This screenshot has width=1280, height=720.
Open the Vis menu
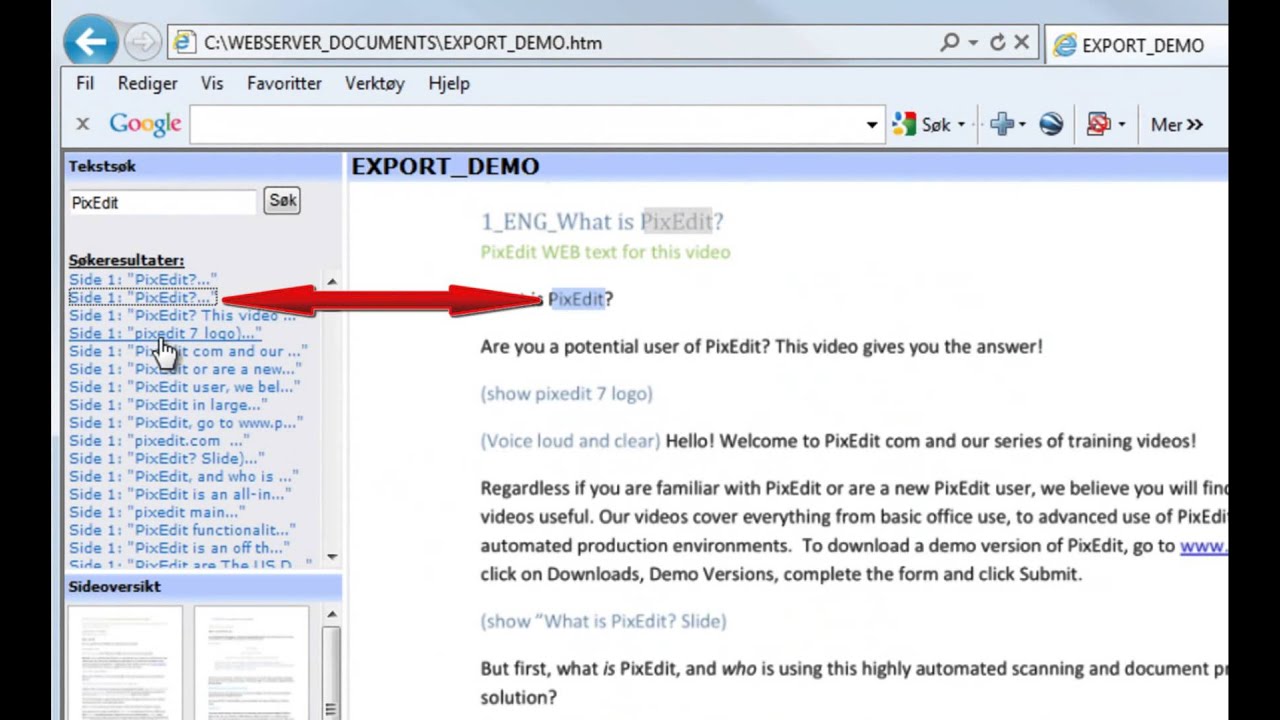[x=212, y=84]
